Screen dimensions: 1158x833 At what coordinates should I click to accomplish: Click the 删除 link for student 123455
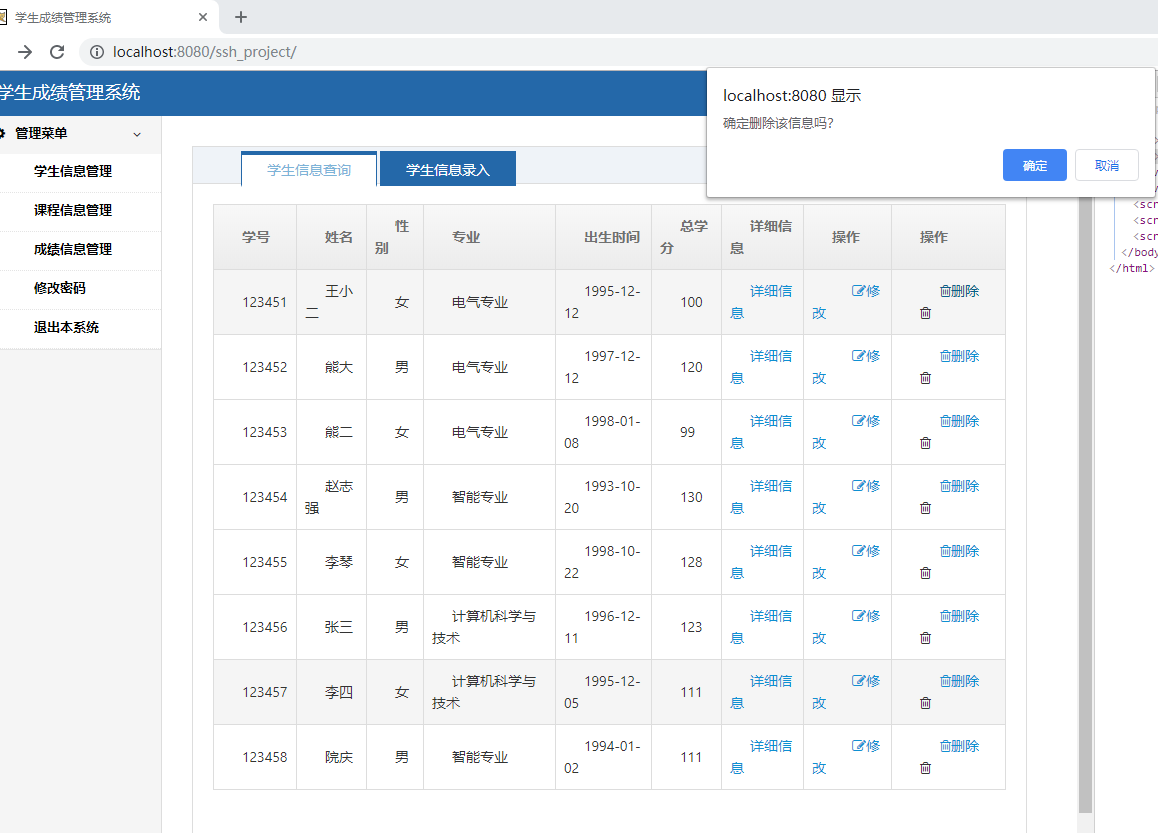(959, 551)
